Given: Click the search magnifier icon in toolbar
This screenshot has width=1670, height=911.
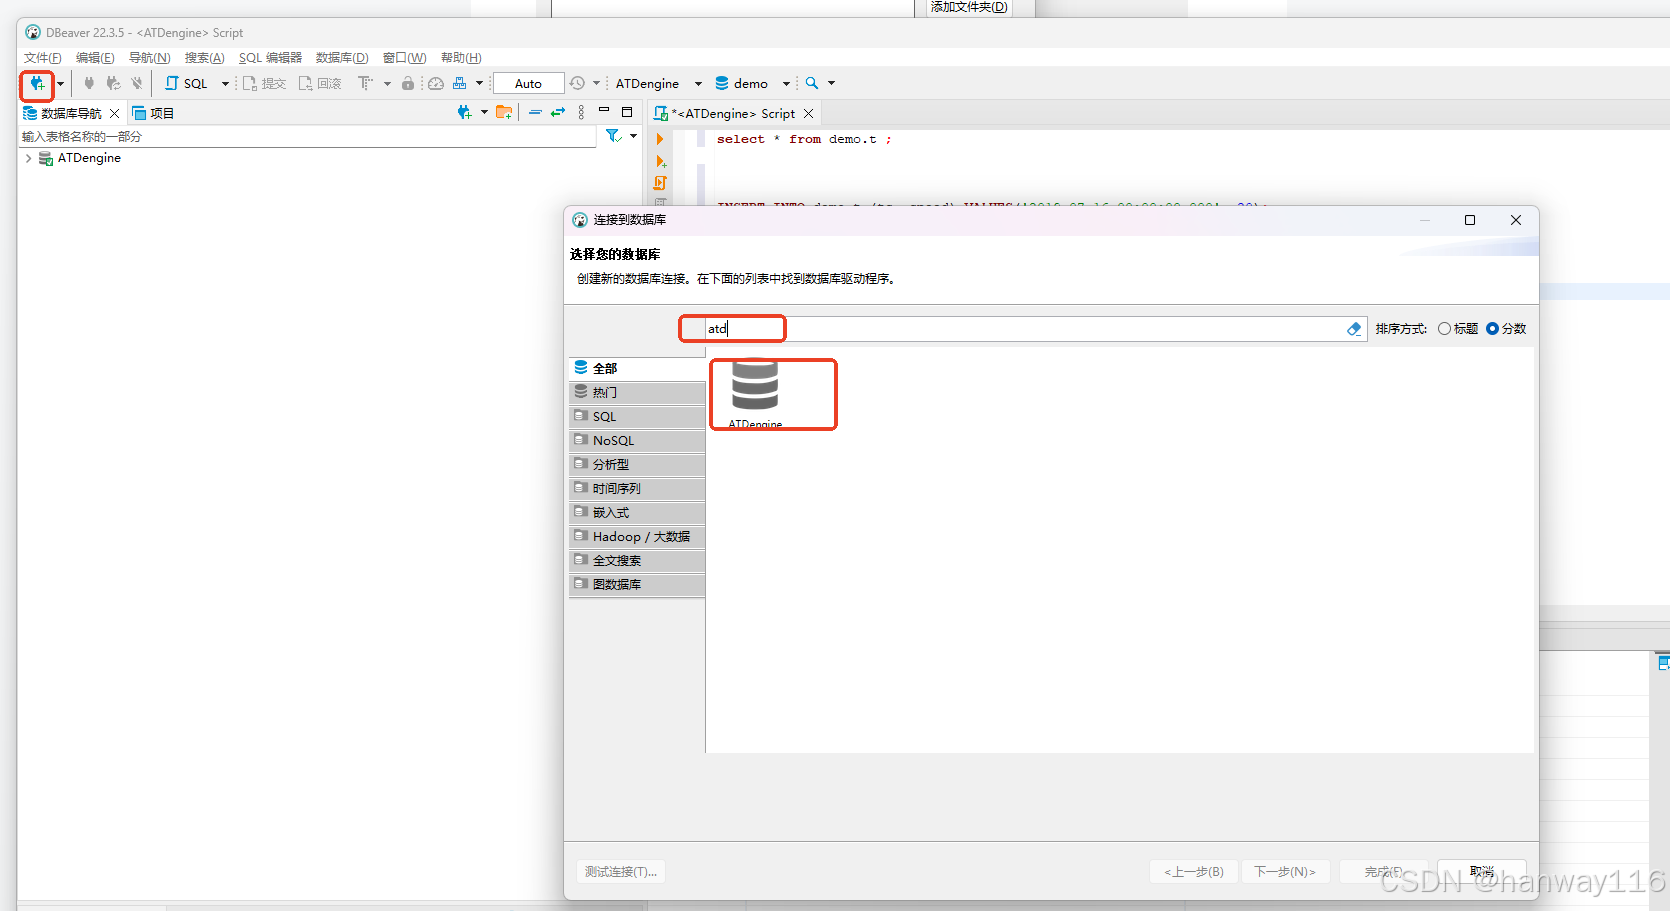Looking at the screenshot, I should pos(812,84).
